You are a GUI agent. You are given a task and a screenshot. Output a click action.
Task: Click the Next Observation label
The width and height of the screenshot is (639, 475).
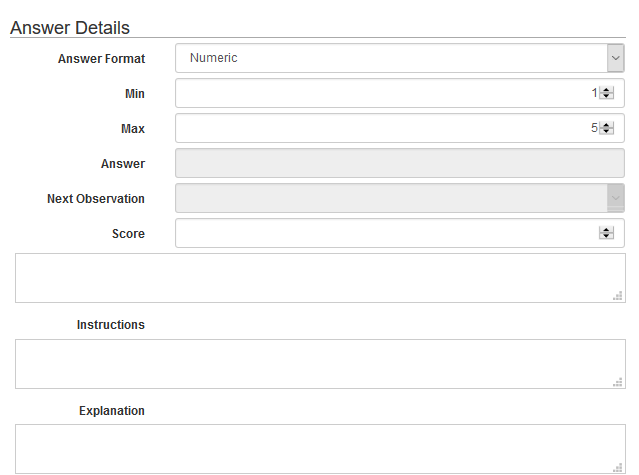point(96,199)
